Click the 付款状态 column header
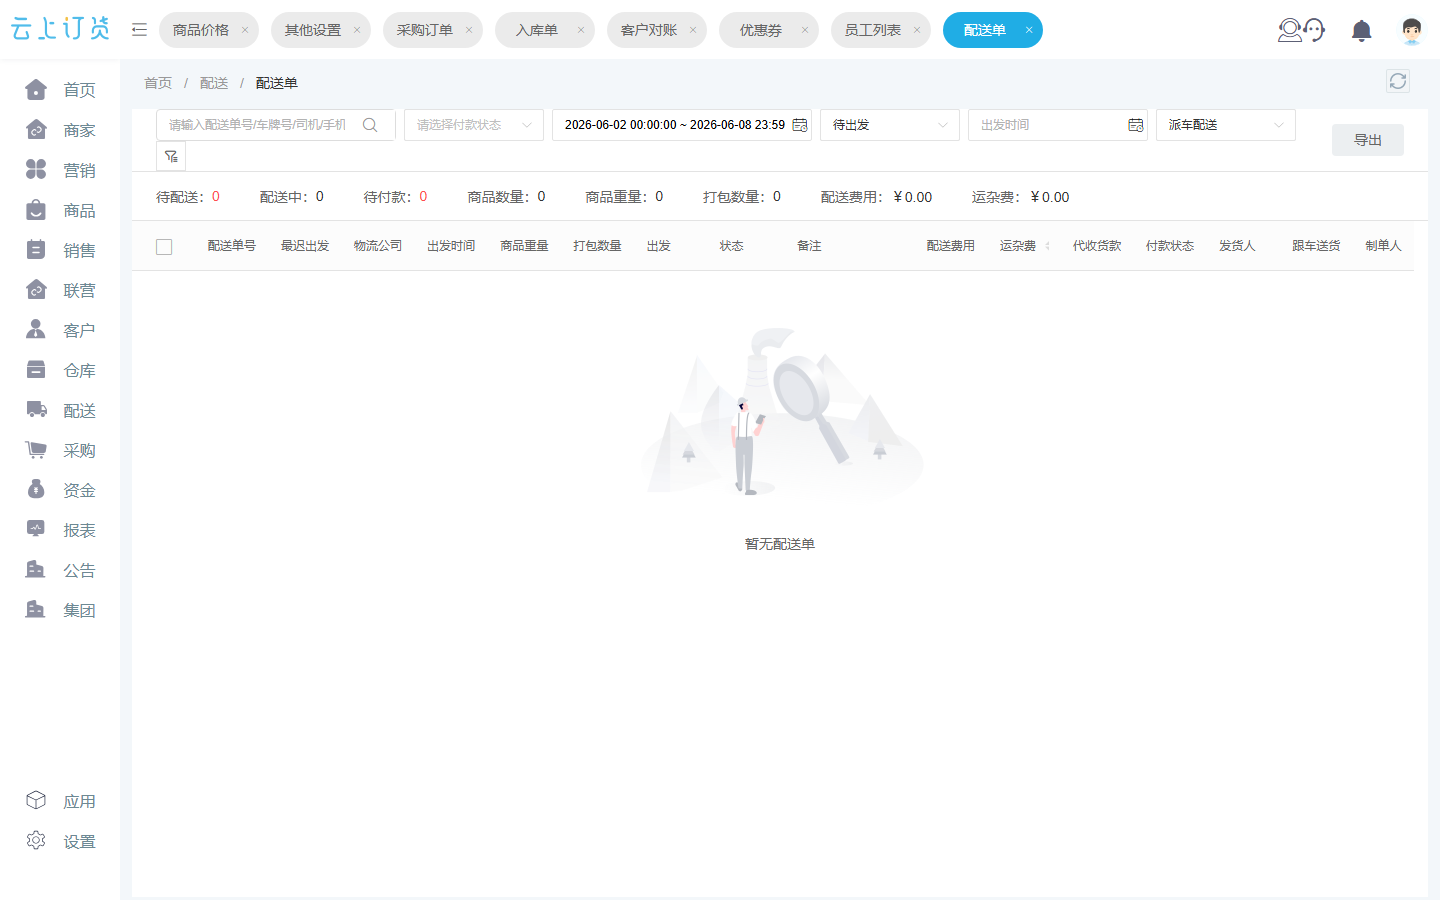Viewport: 1440px width, 900px height. coord(1170,246)
